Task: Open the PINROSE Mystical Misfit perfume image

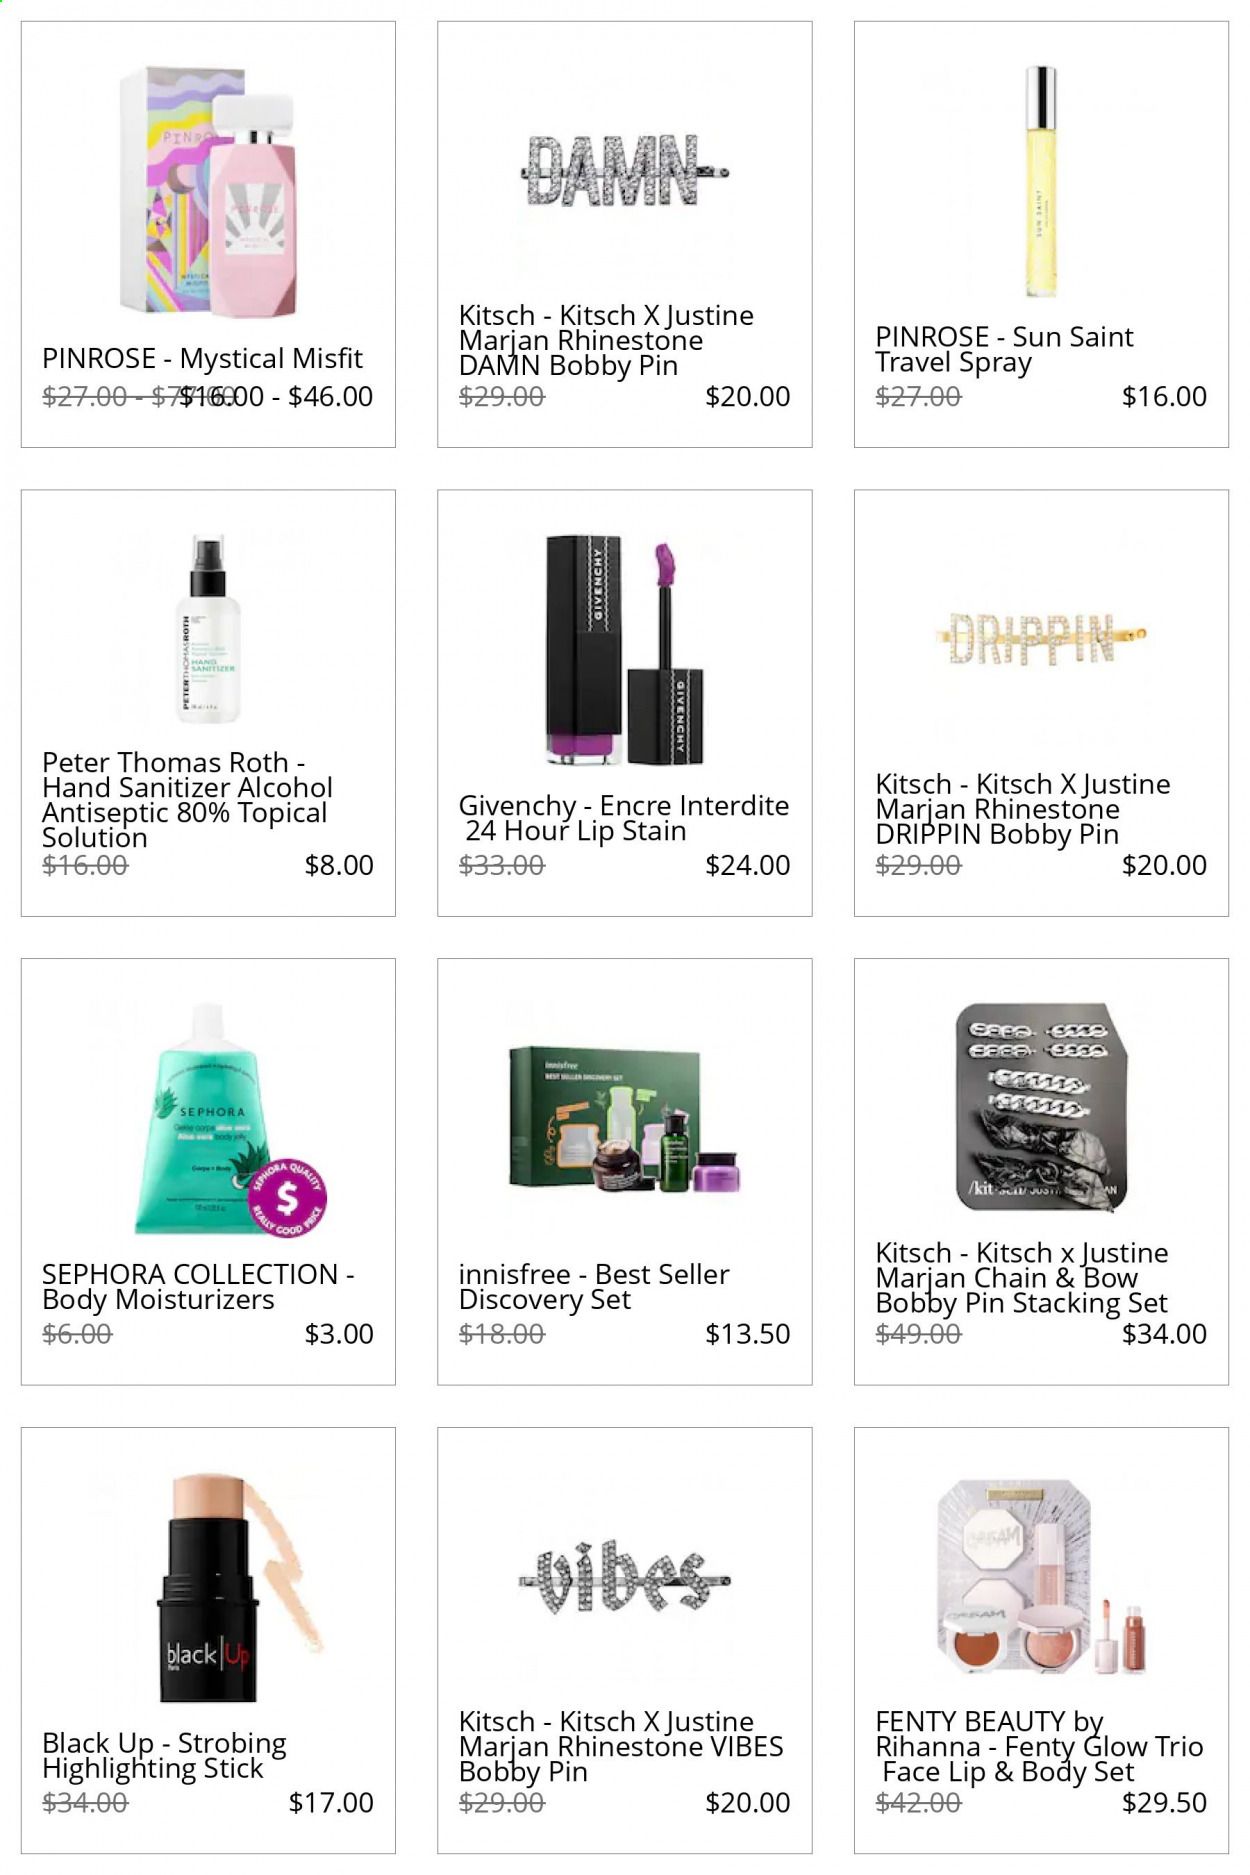Action: pyautogui.click(x=207, y=190)
